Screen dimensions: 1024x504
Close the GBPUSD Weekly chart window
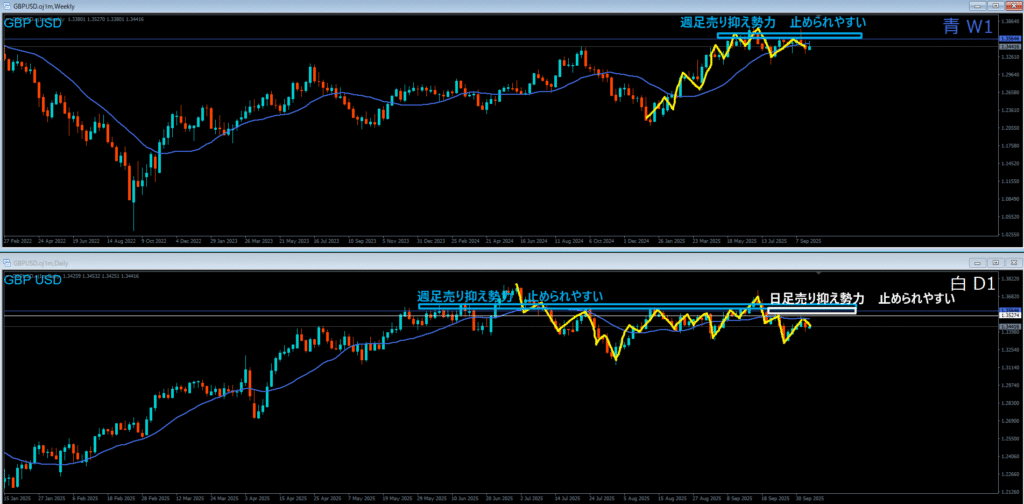(x=1014, y=5)
